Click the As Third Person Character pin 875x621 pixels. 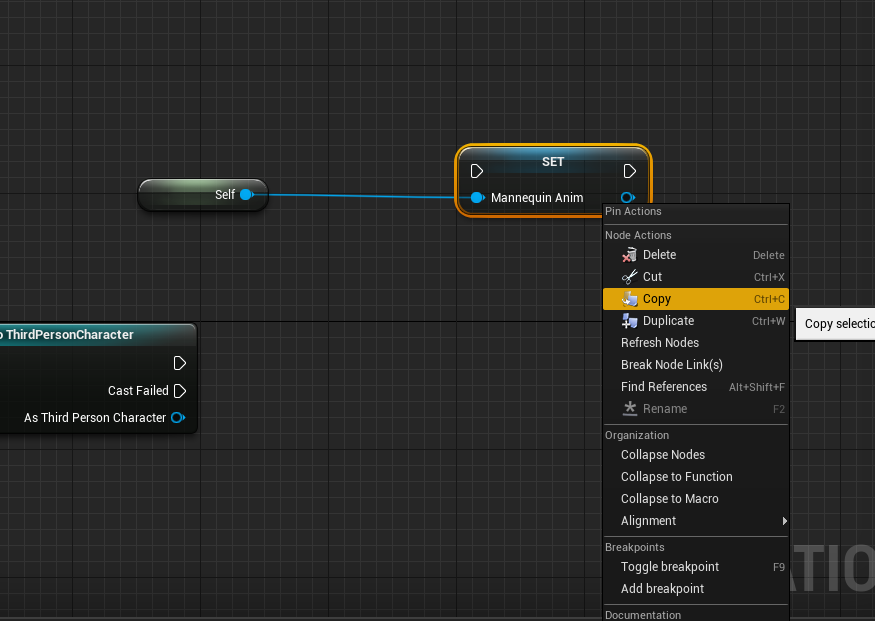[178, 417]
